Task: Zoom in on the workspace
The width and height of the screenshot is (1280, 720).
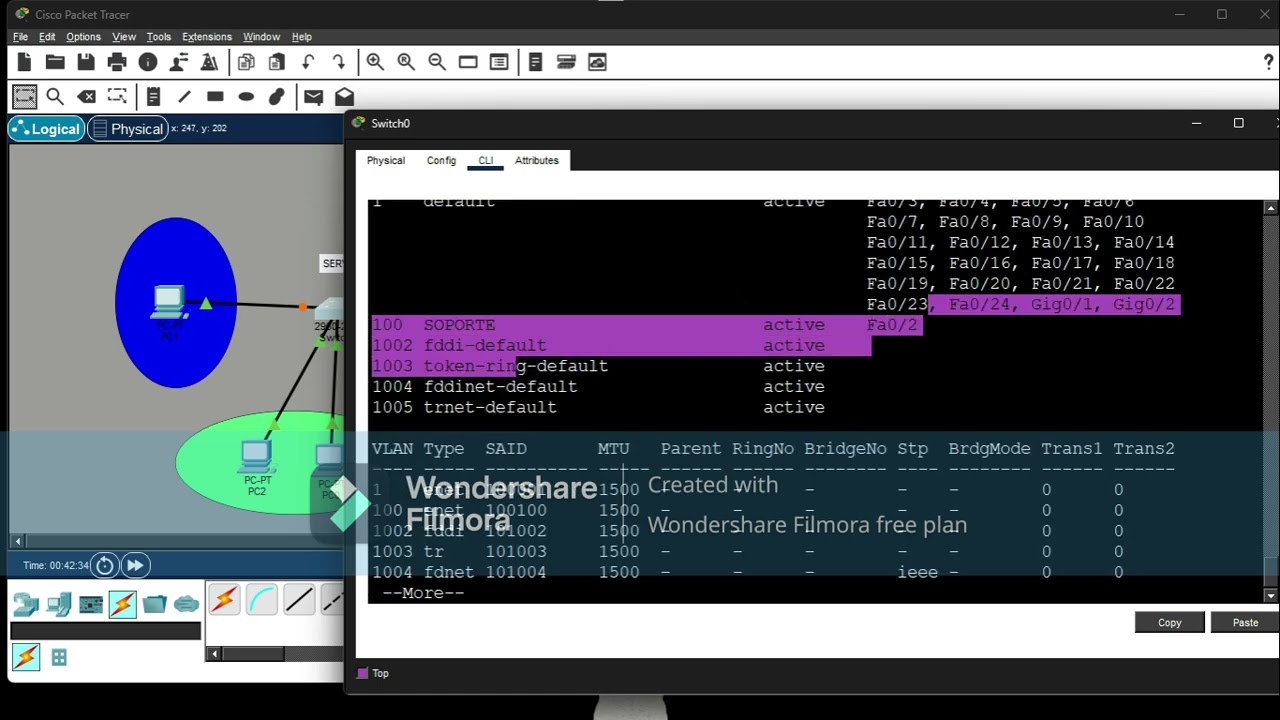Action: pyautogui.click(x=375, y=62)
